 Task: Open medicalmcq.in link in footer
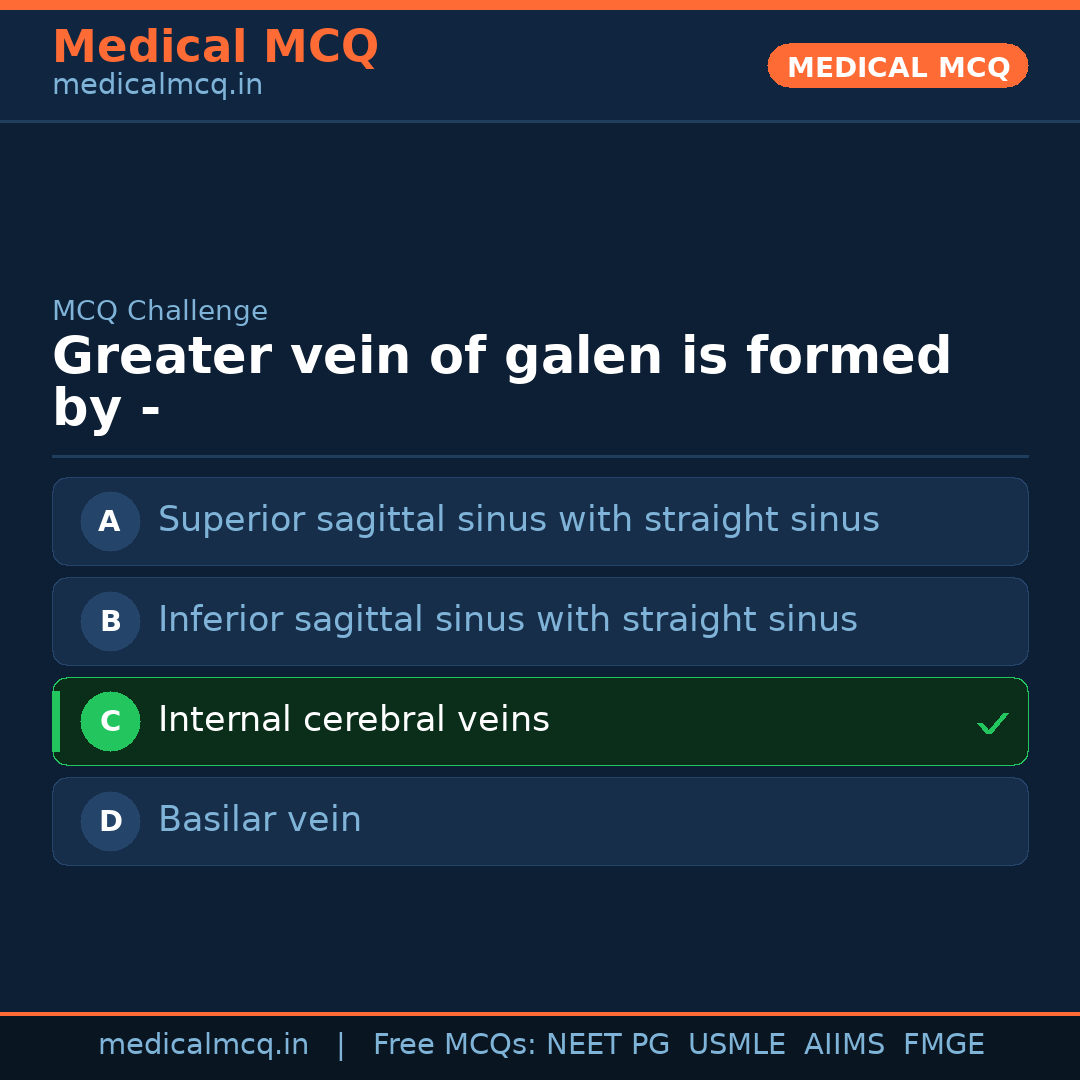coord(203,1045)
